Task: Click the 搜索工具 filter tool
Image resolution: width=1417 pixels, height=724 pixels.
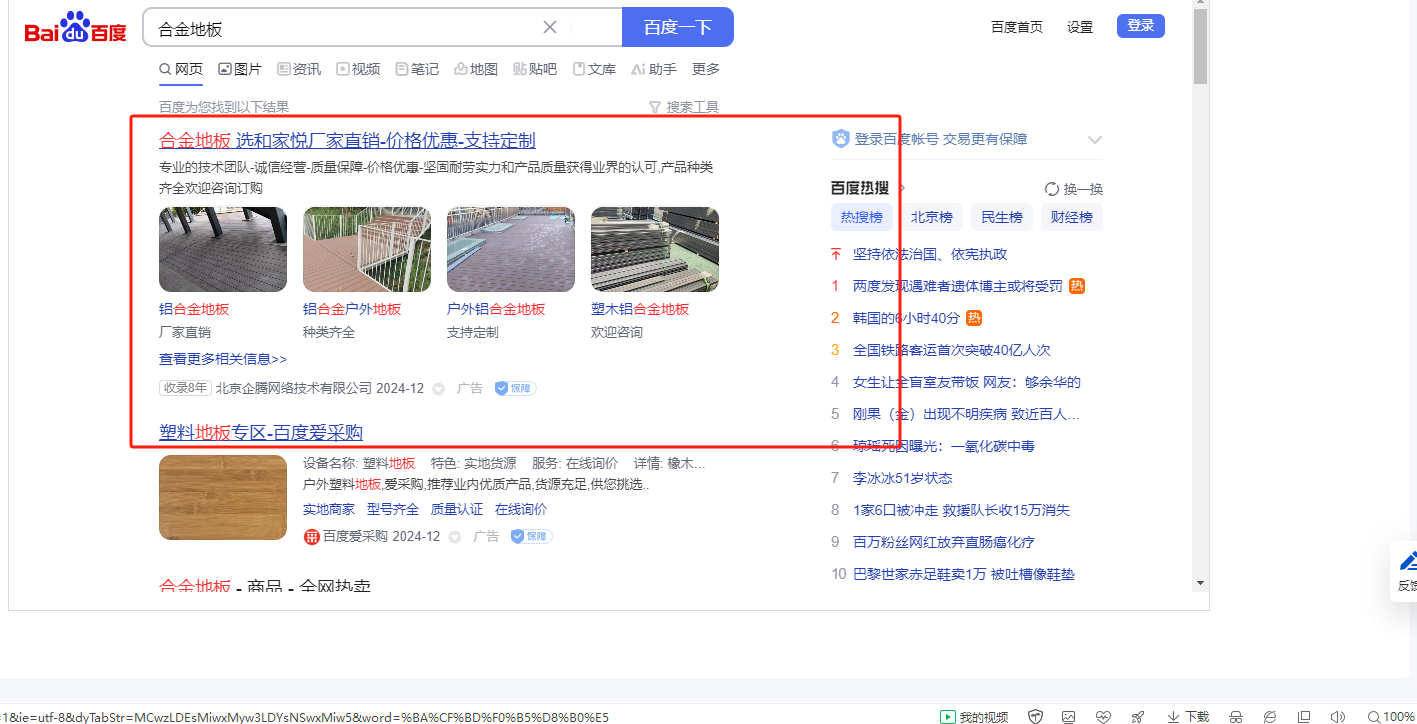Action: 684,107
